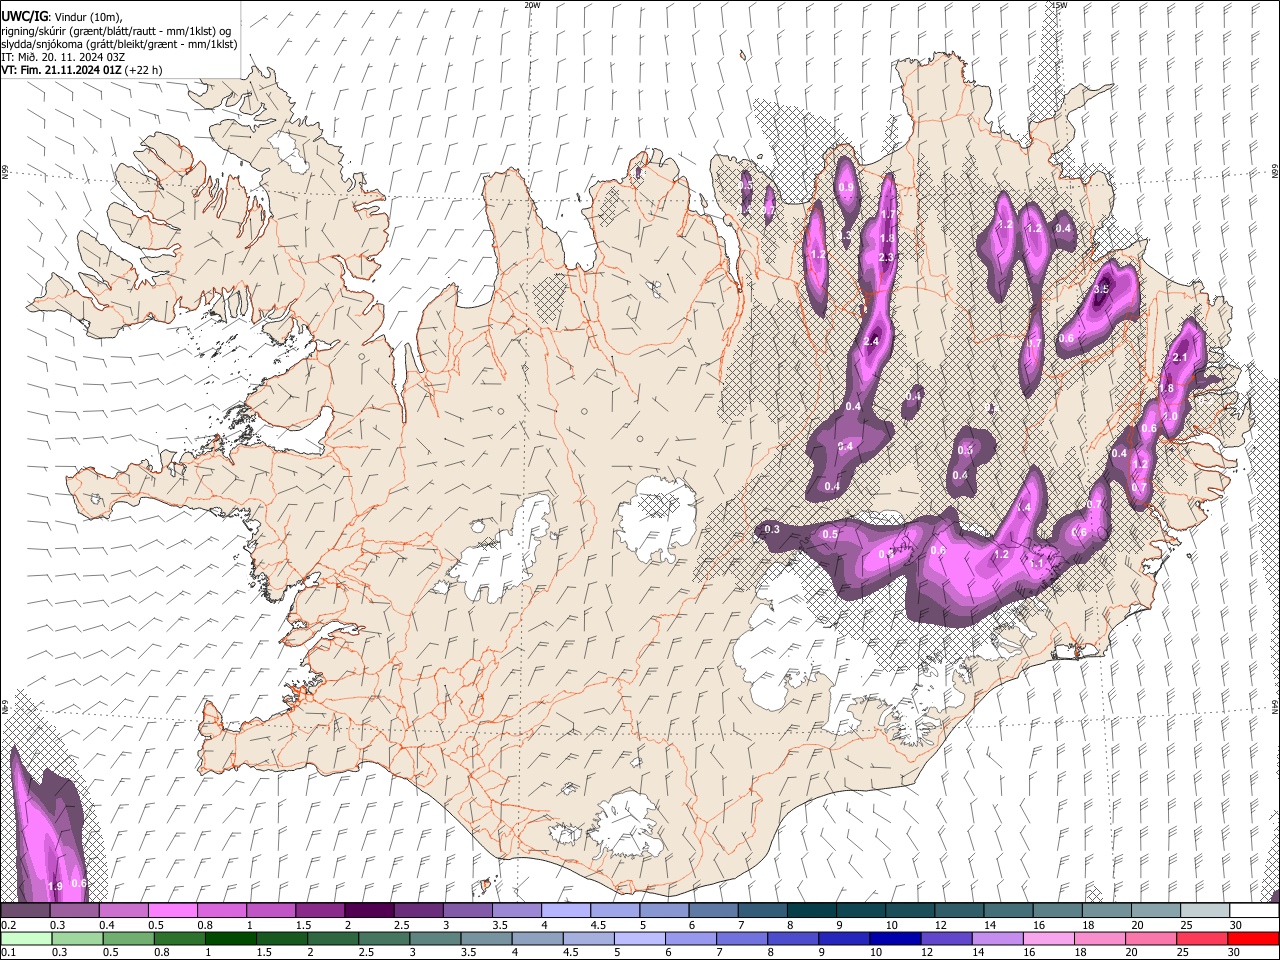
Task: Pick the darkest purple 2–2.5 upper legend swatch
Action: coord(369,911)
